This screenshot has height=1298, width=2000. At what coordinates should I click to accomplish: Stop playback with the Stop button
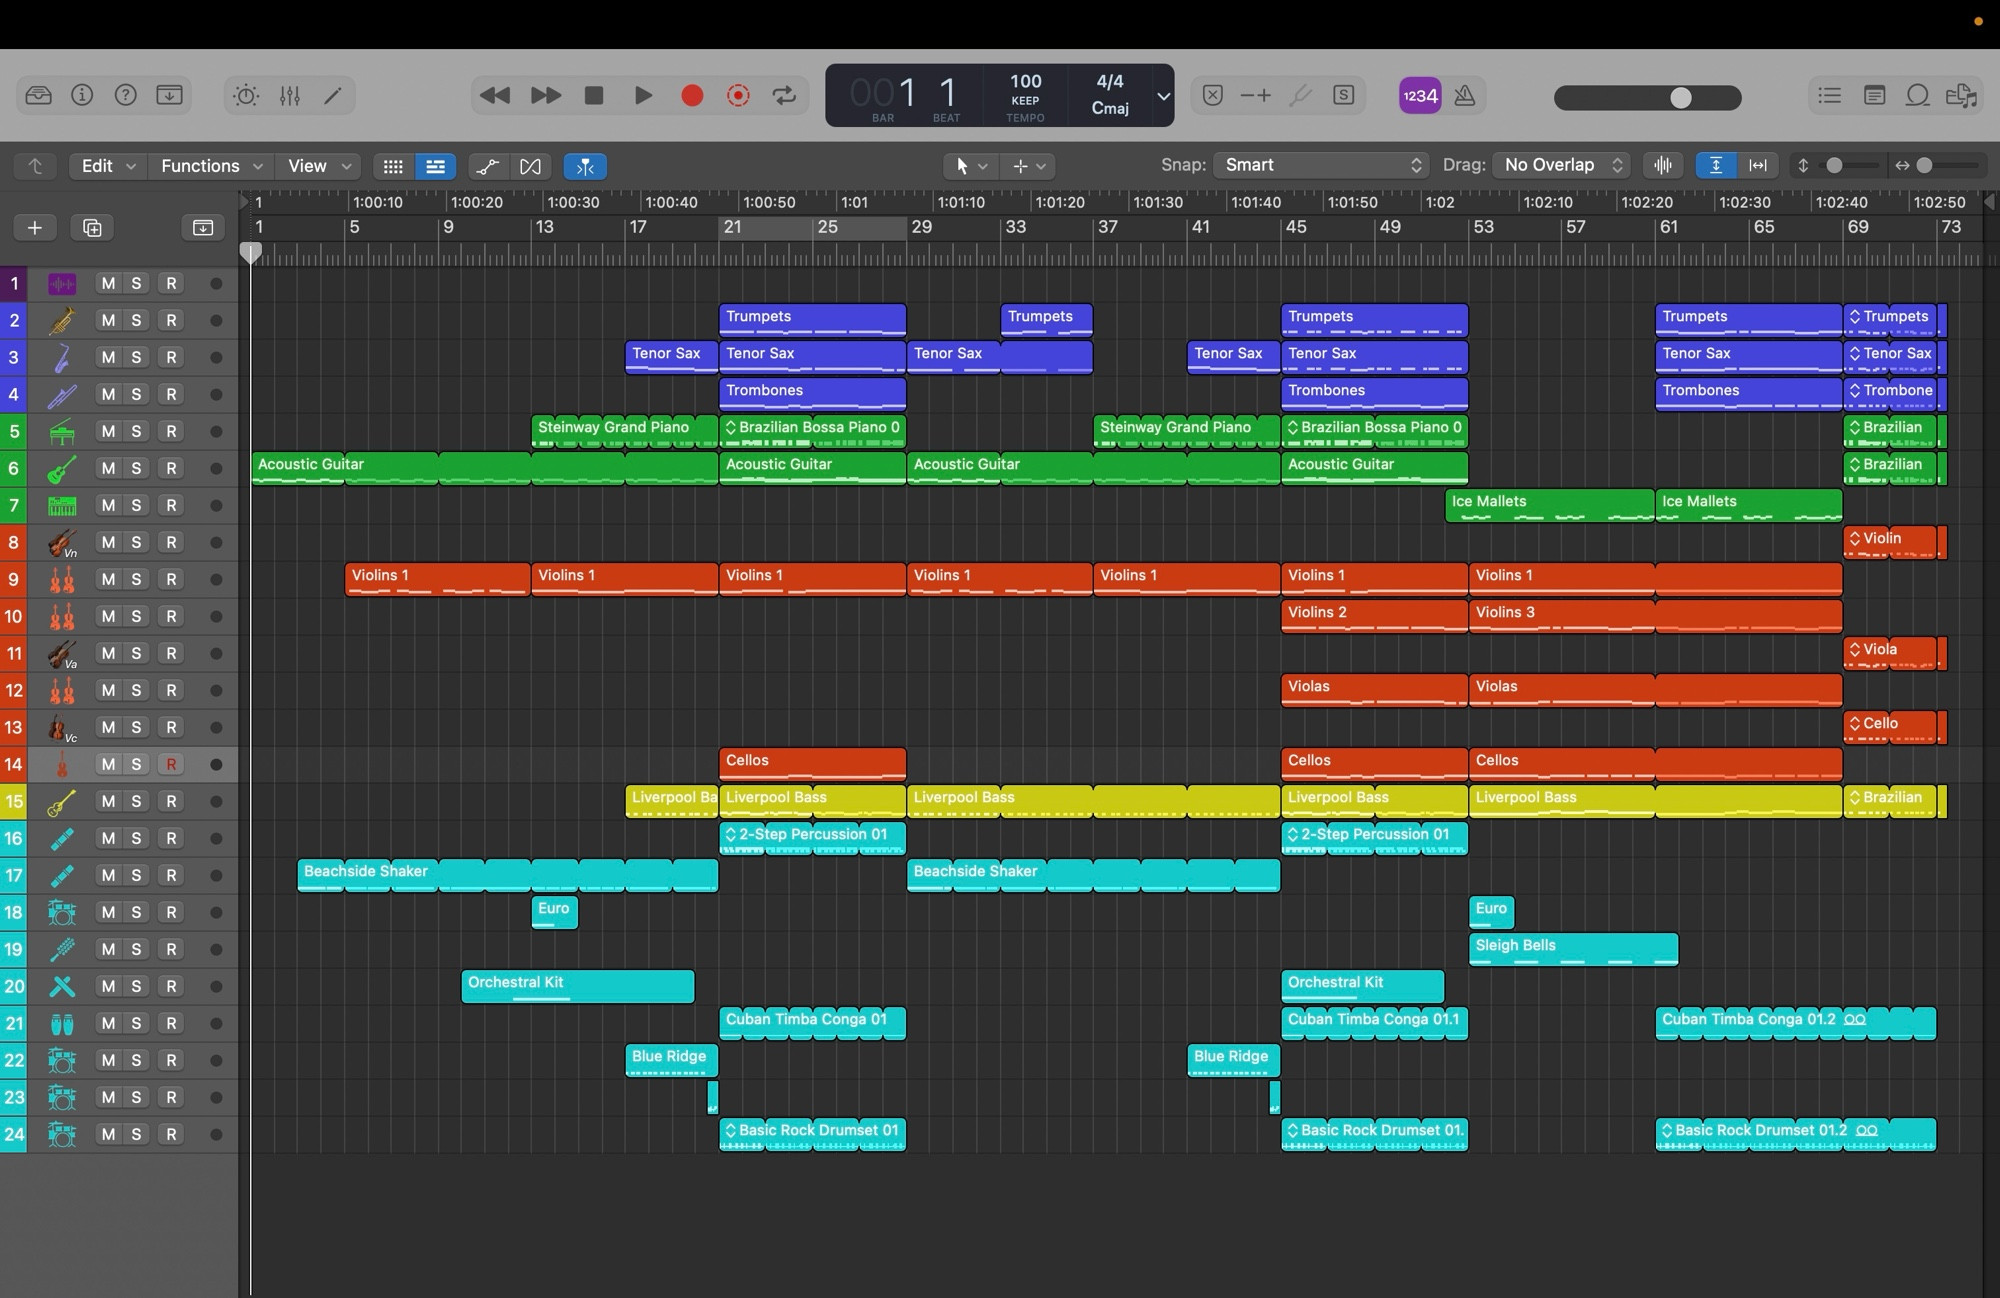(x=594, y=95)
